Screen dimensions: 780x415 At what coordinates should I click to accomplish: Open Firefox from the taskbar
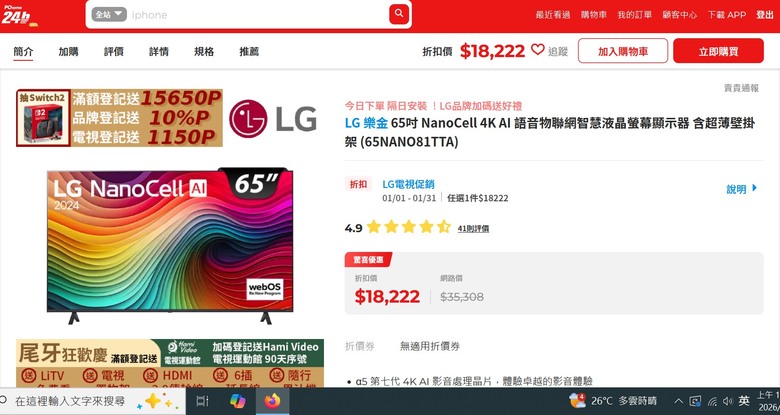pos(272,401)
